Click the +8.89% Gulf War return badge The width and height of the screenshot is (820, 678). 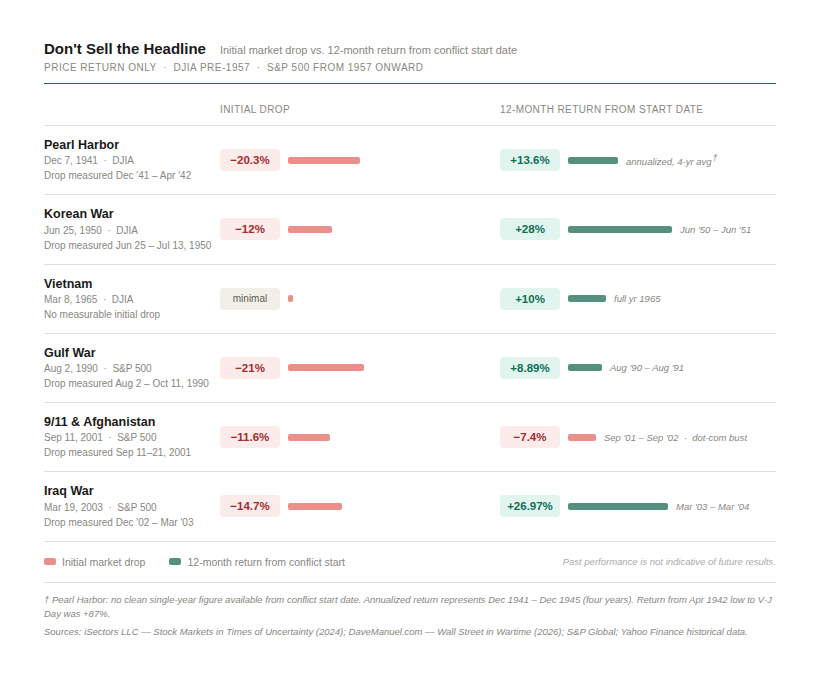pos(530,368)
